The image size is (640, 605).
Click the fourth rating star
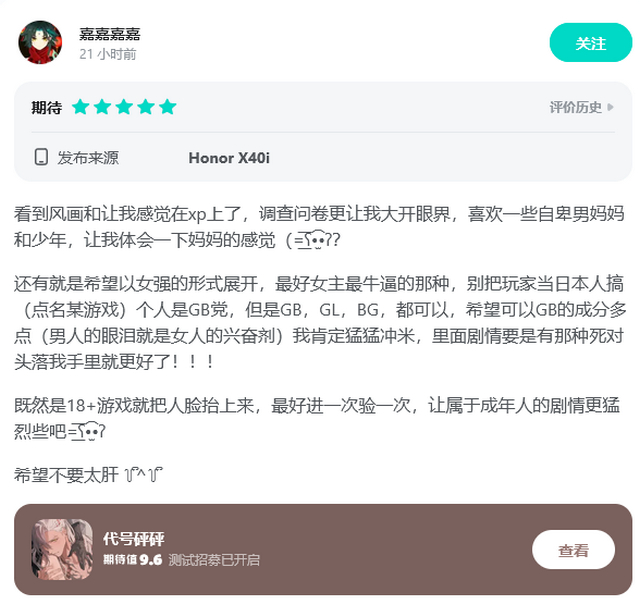point(146,107)
